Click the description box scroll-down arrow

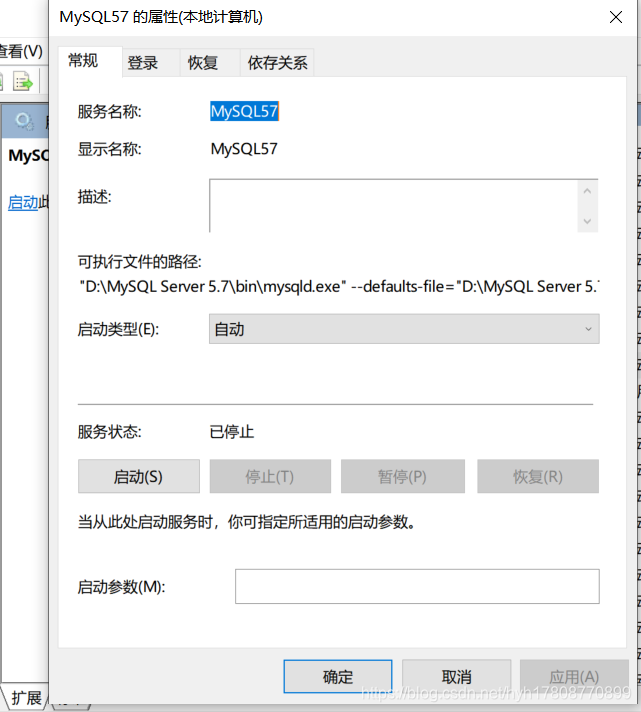587,221
